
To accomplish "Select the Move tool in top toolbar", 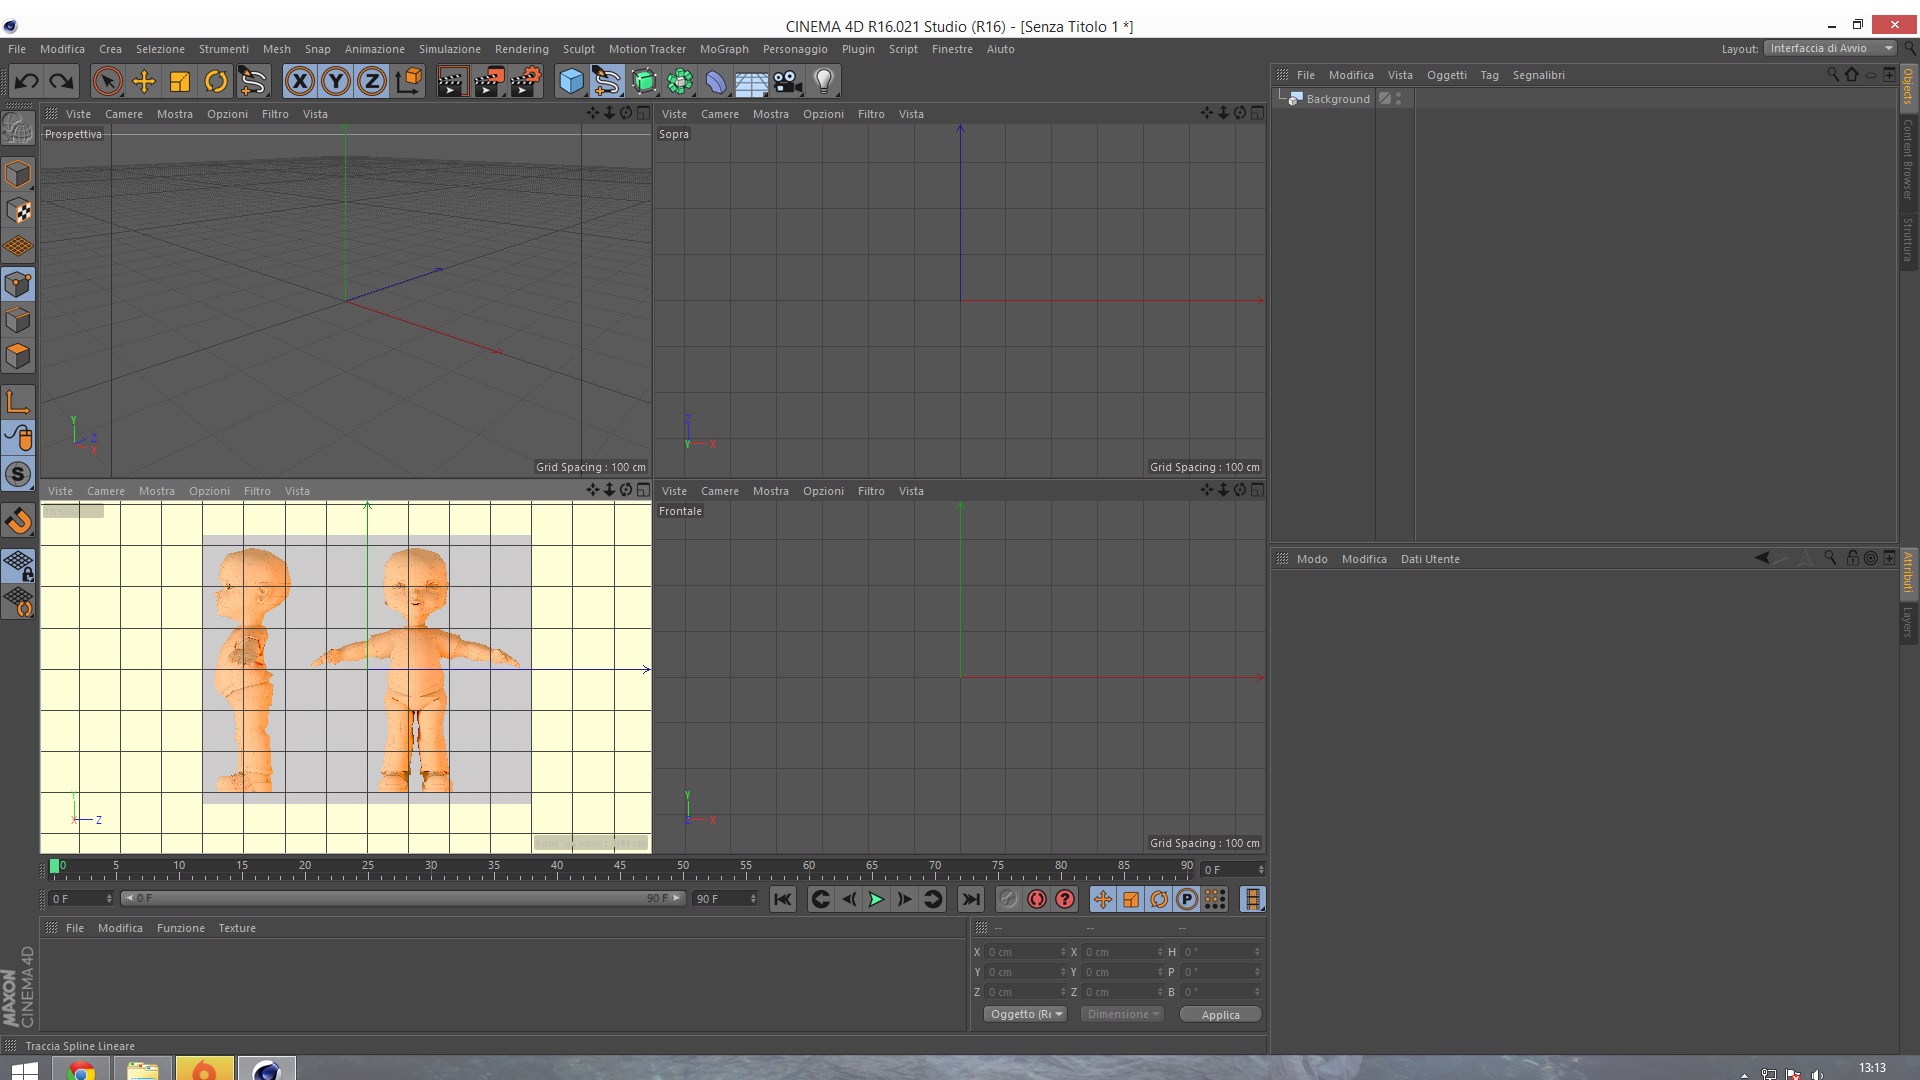I will tap(144, 82).
